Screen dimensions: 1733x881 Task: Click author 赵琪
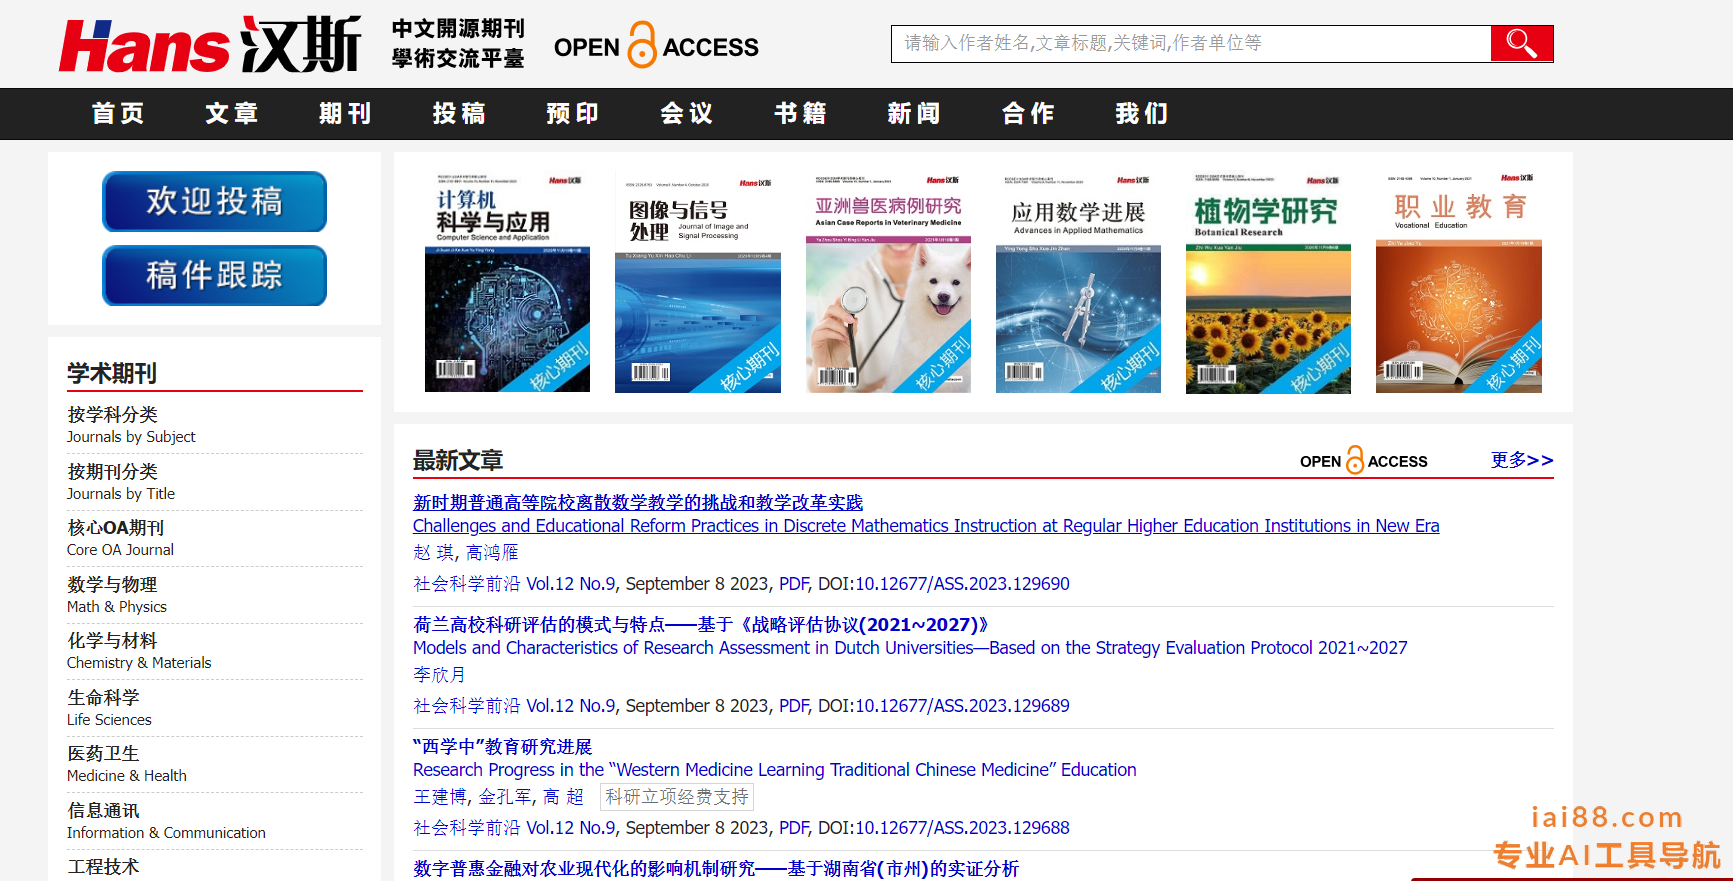433,552
